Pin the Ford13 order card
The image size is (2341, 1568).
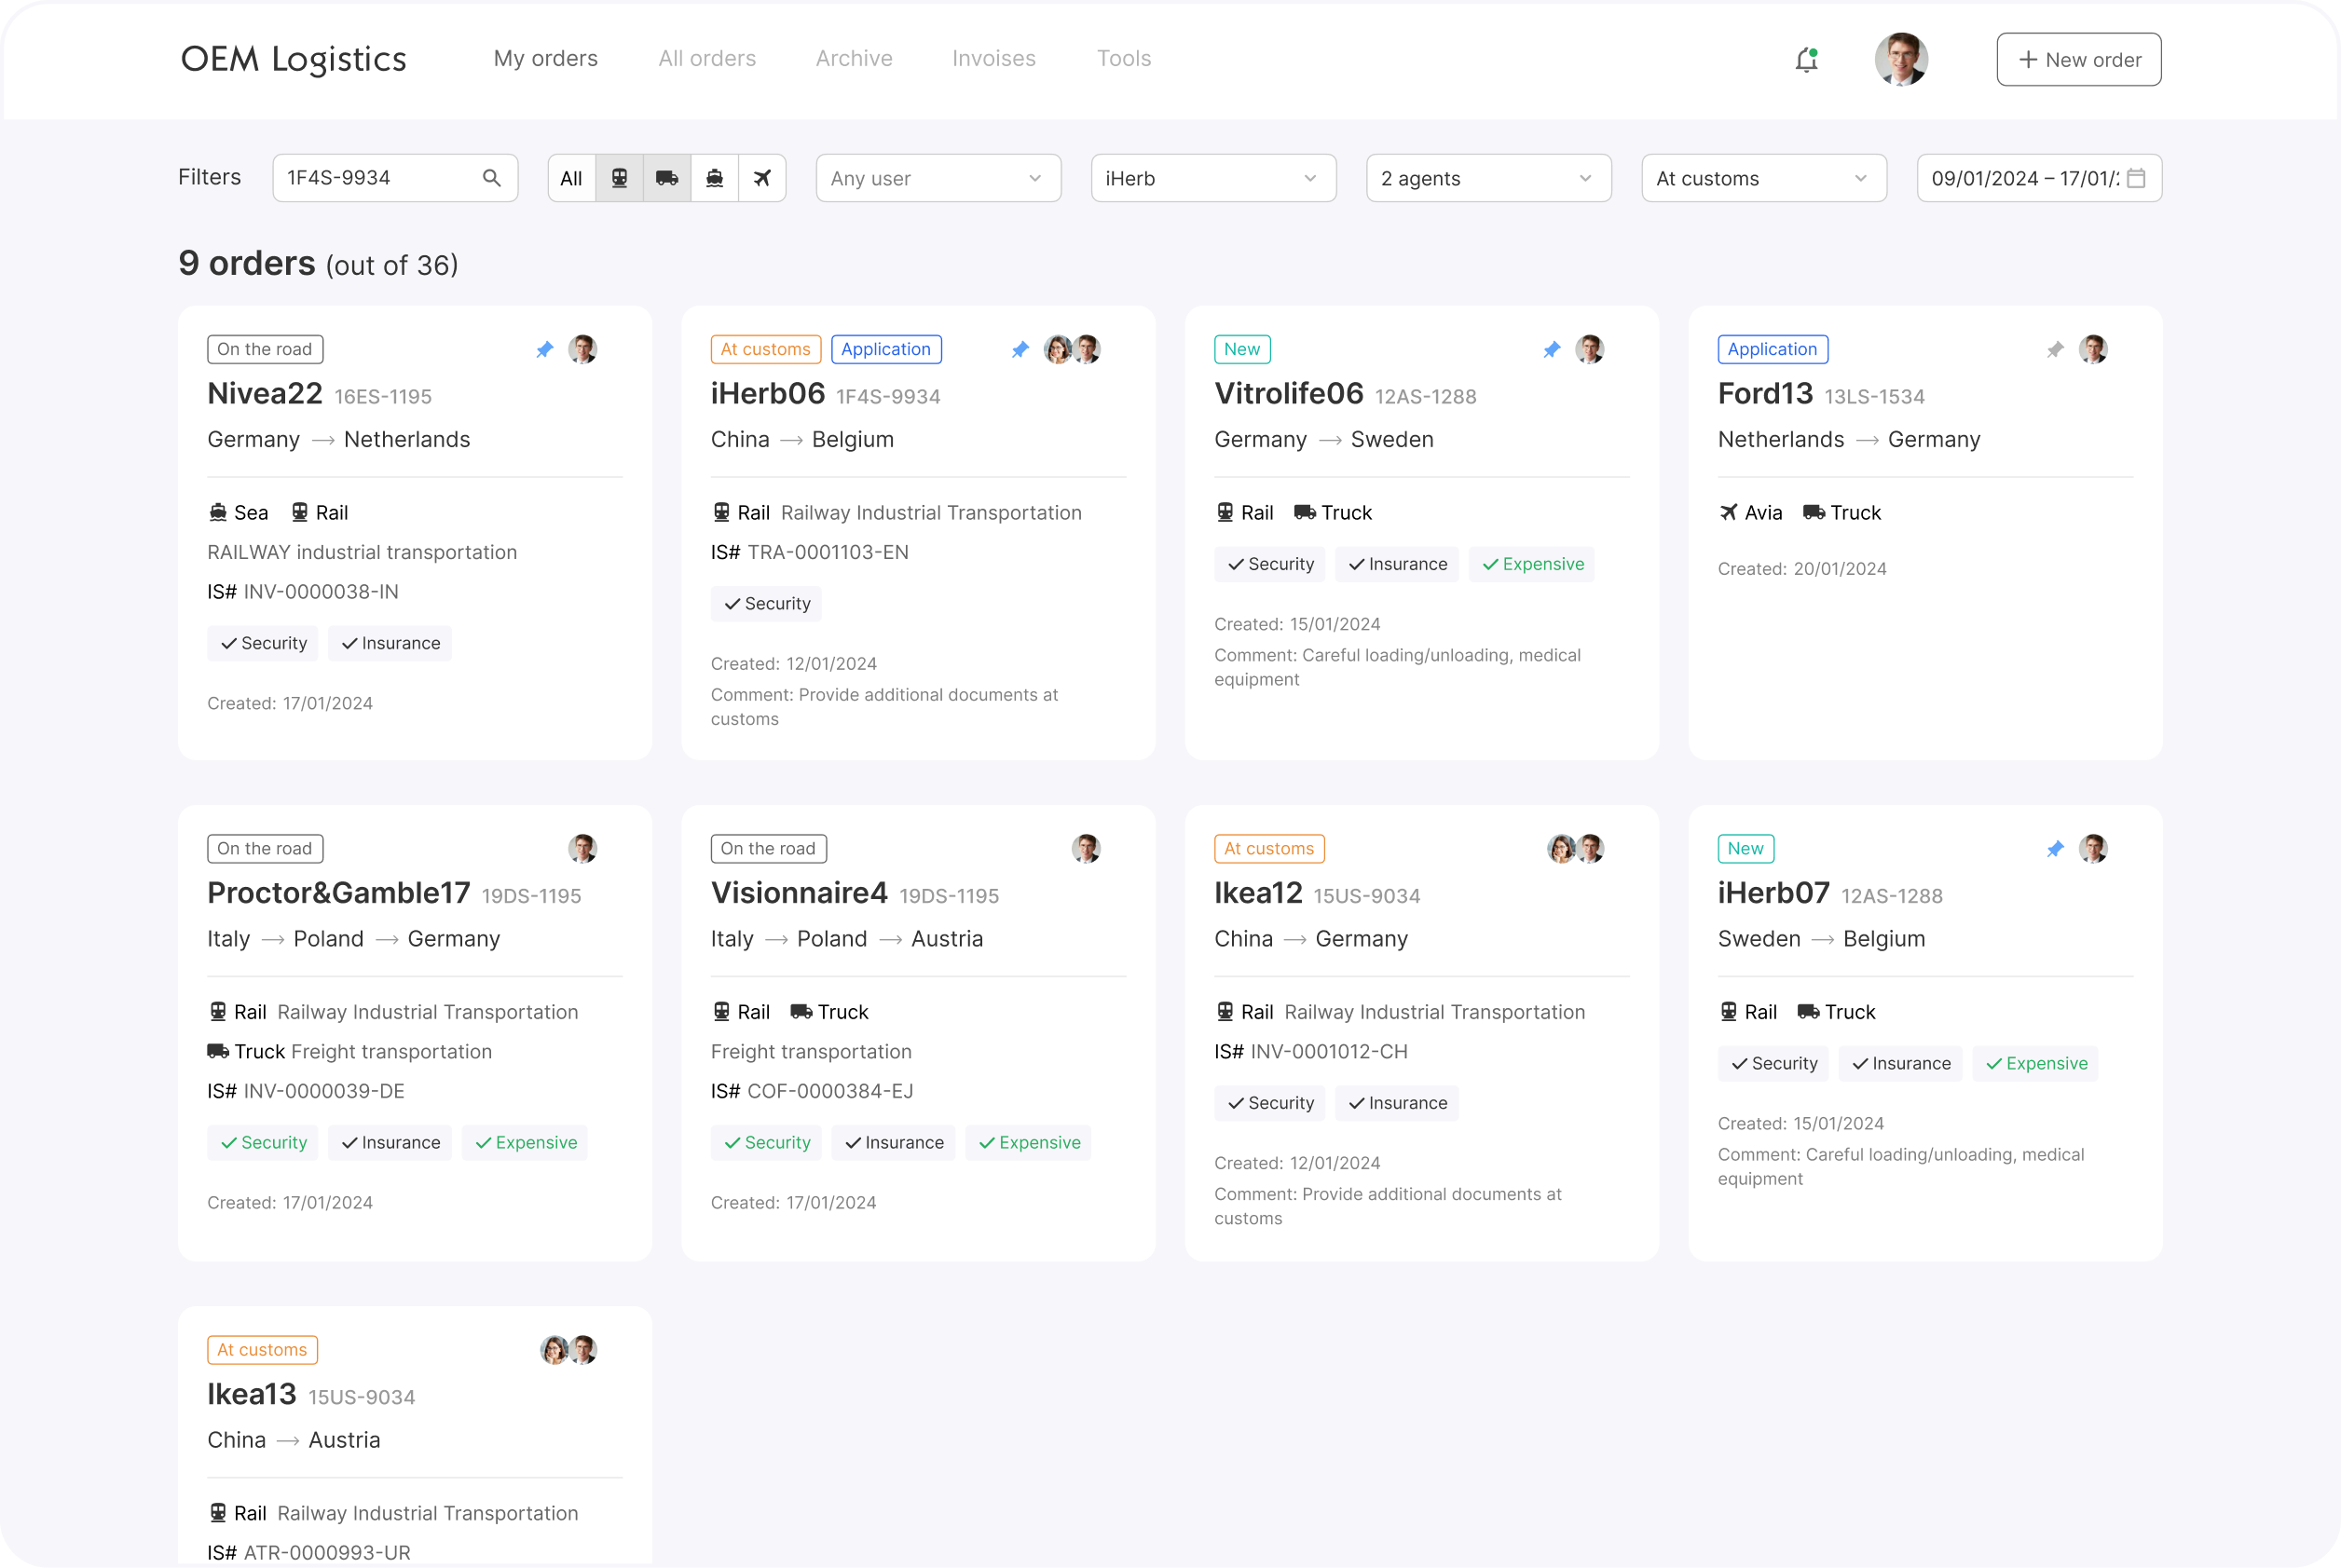[2054, 350]
